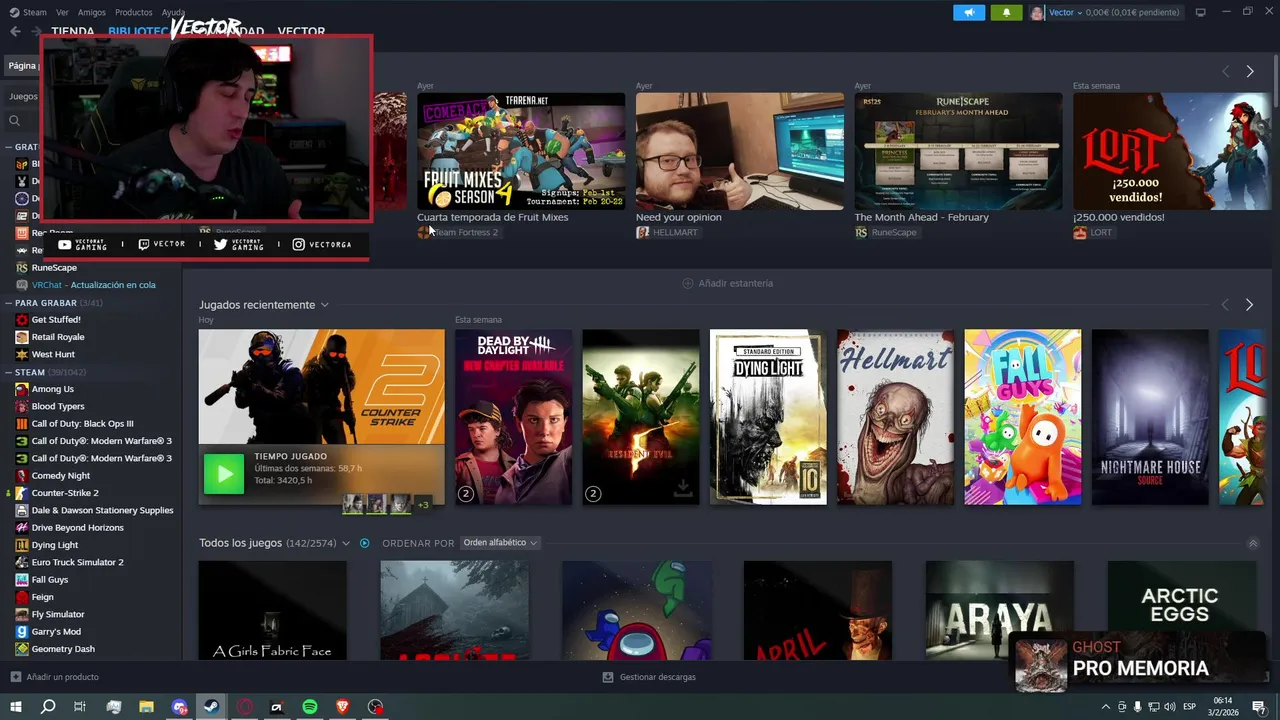
Task: Open the Fall Guys cover in recent games
Action: click(1022, 417)
